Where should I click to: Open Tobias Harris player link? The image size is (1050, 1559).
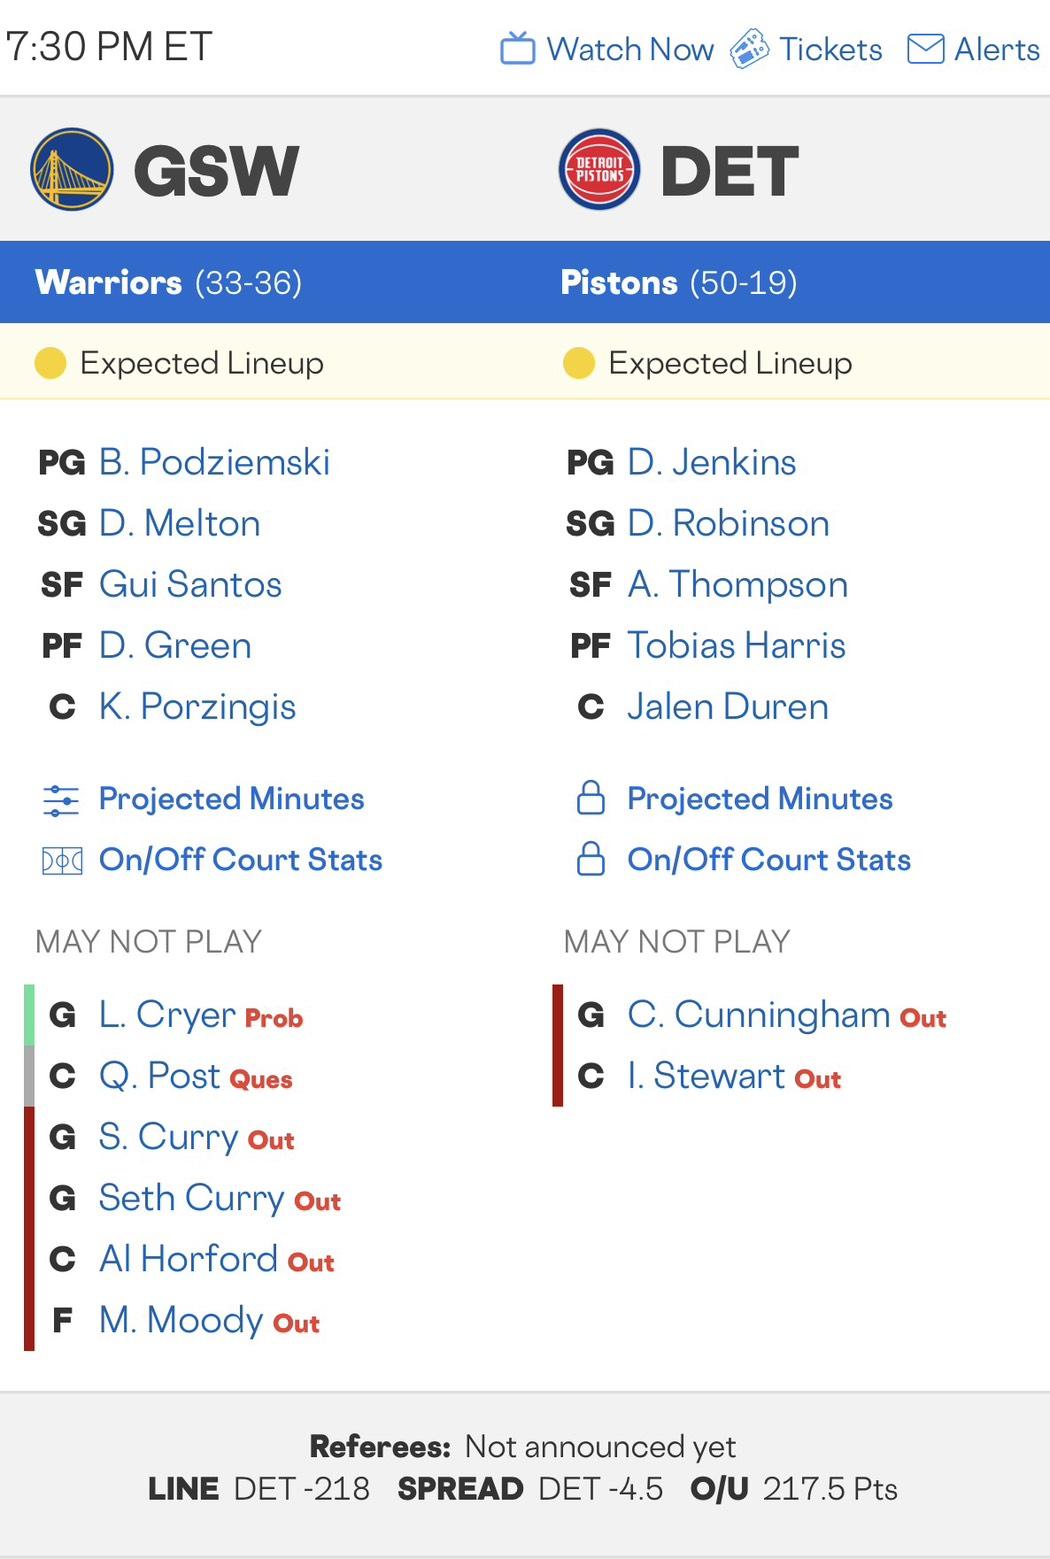736,646
